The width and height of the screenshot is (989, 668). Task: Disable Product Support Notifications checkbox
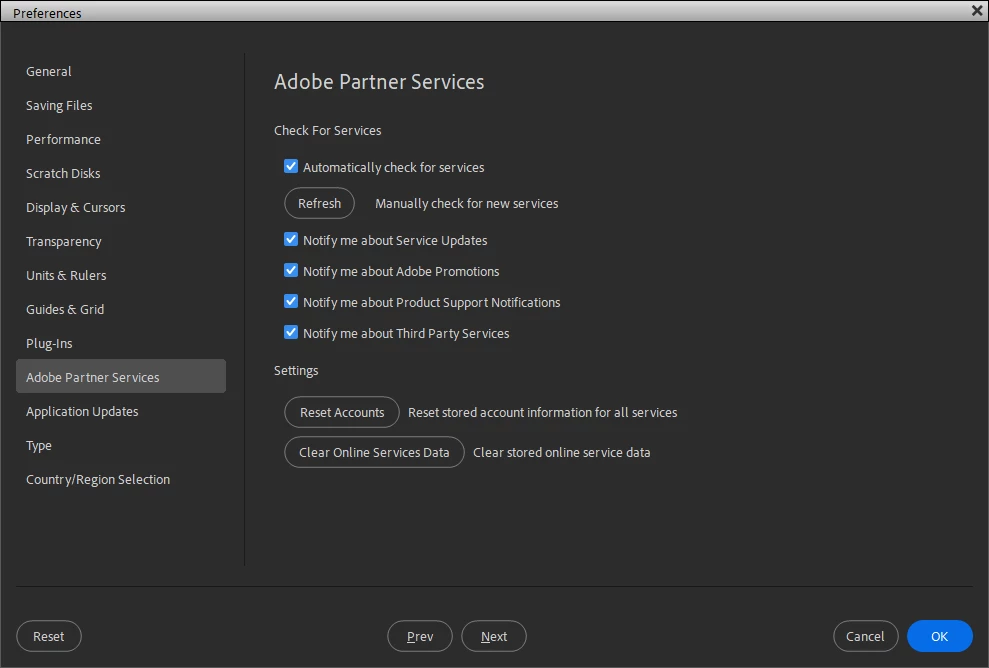point(291,302)
